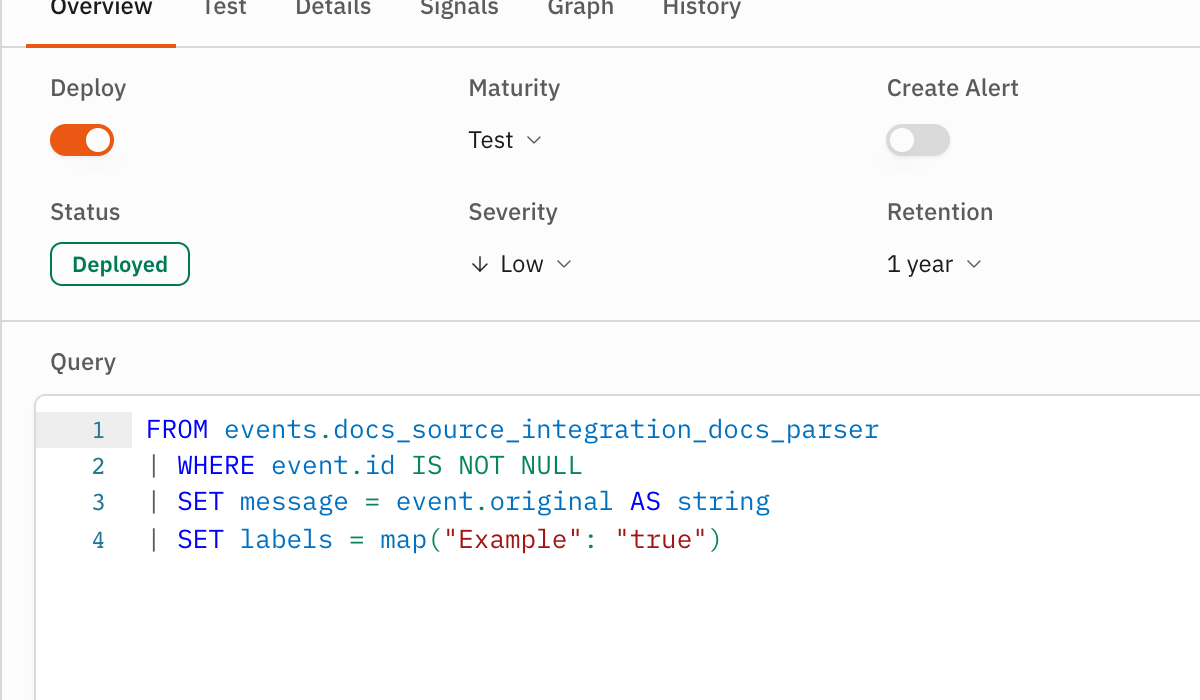Turn off the Deploy toggle
This screenshot has width=1200, height=700.
[82, 140]
